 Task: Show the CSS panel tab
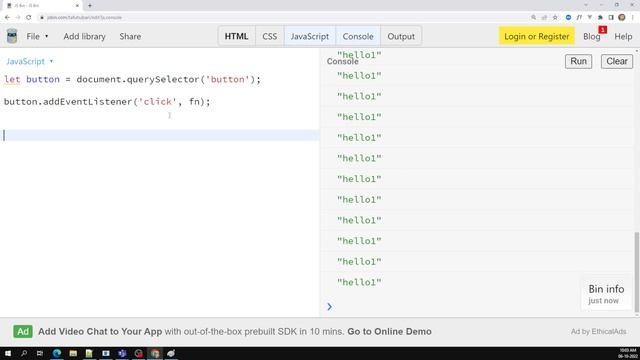pos(269,36)
